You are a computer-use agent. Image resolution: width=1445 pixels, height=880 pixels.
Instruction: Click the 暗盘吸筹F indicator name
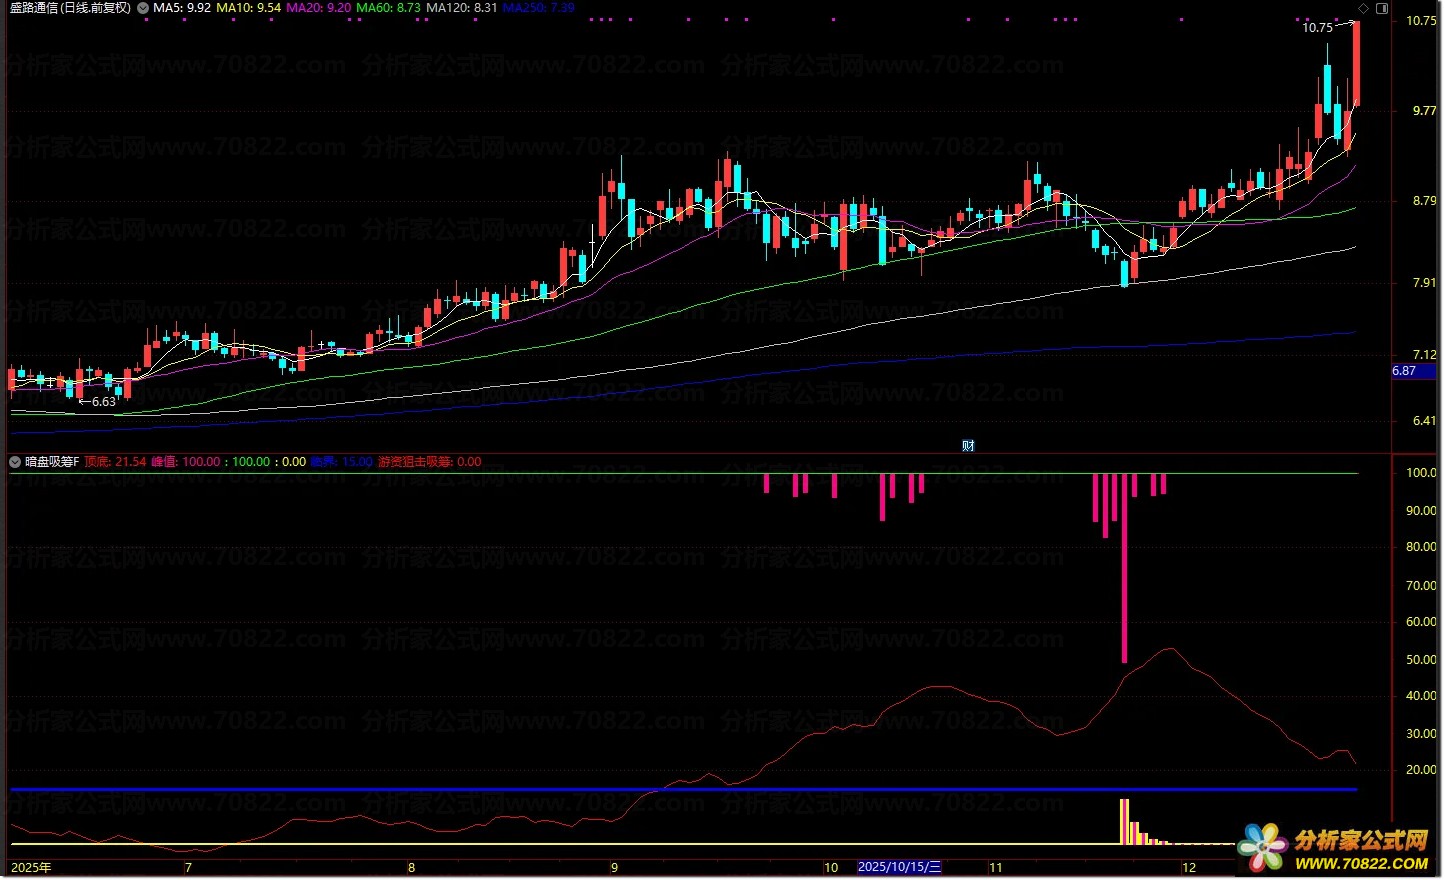[x=51, y=462]
